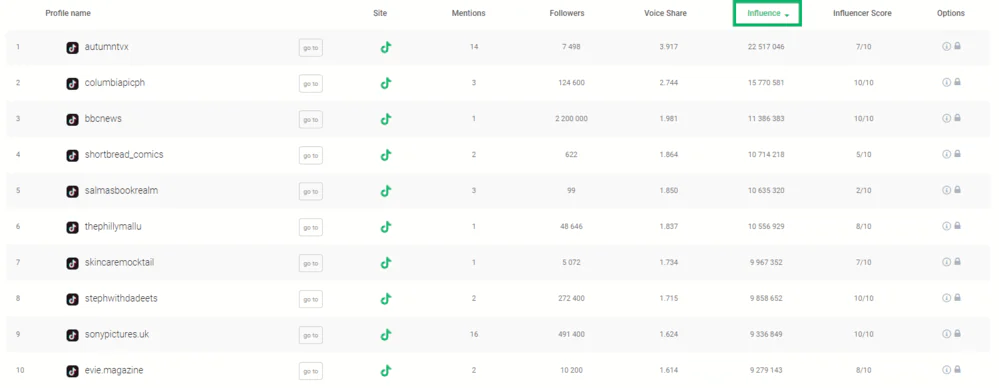This screenshot has width=999, height=388.
Task: Select influence value 22 517 046
Action: pos(766,47)
